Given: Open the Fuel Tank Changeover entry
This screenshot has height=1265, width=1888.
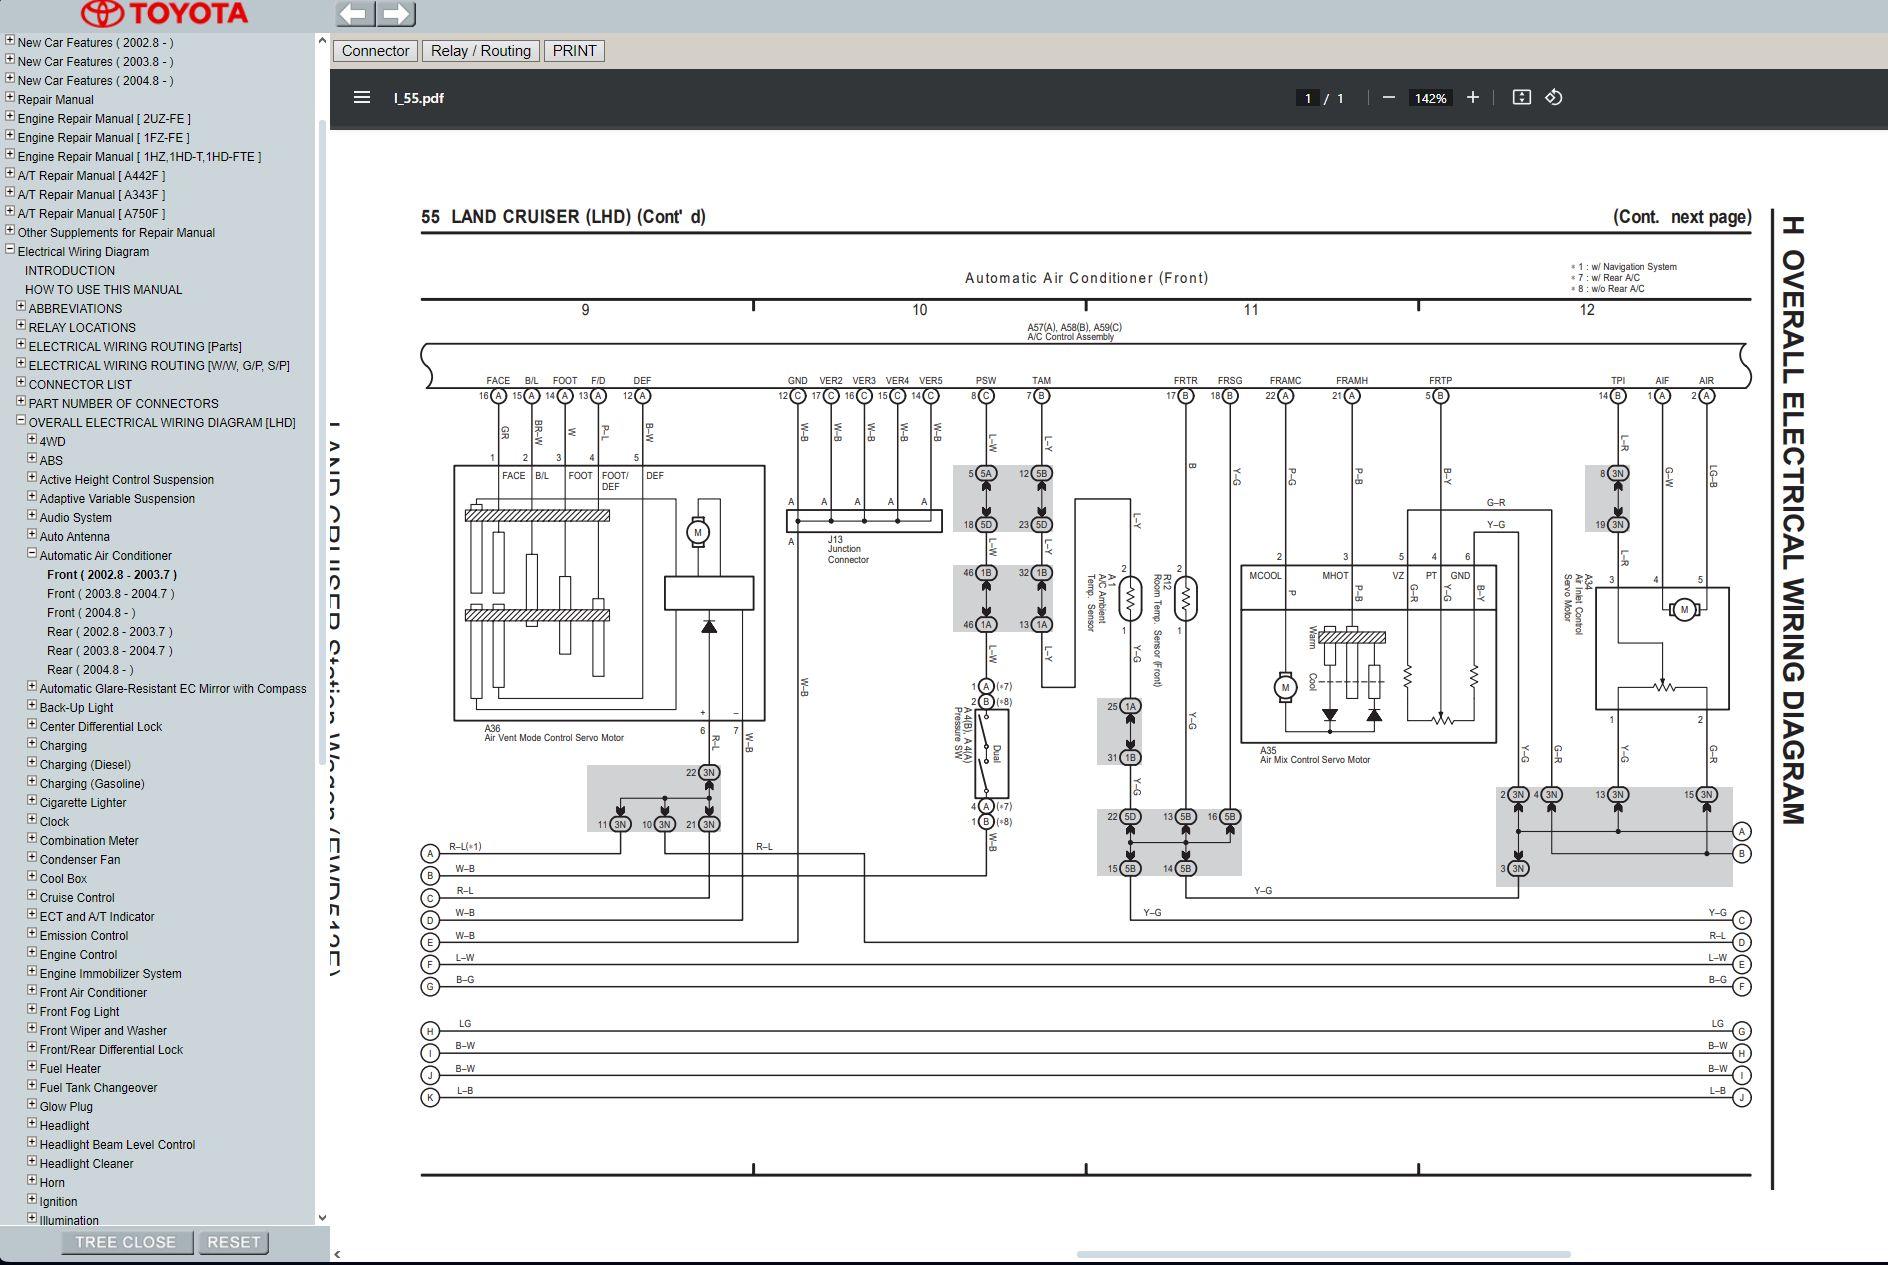Looking at the screenshot, I should click(x=98, y=1088).
